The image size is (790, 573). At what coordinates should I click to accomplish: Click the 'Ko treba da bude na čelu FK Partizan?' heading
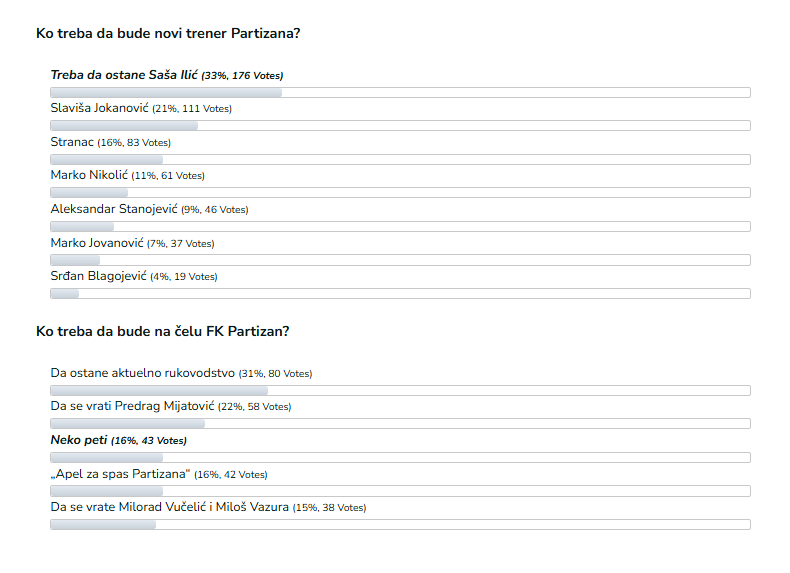[x=162, y=332]
